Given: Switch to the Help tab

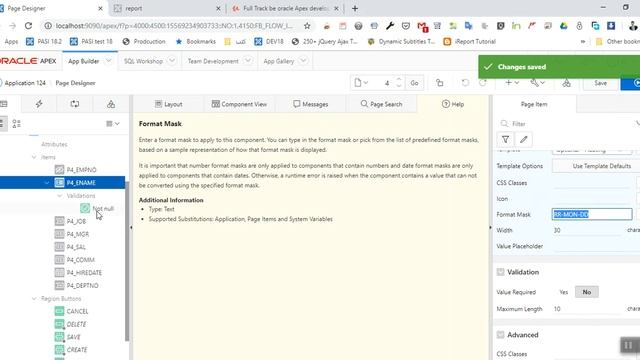Looking at the screenshot, I should 453,104.
